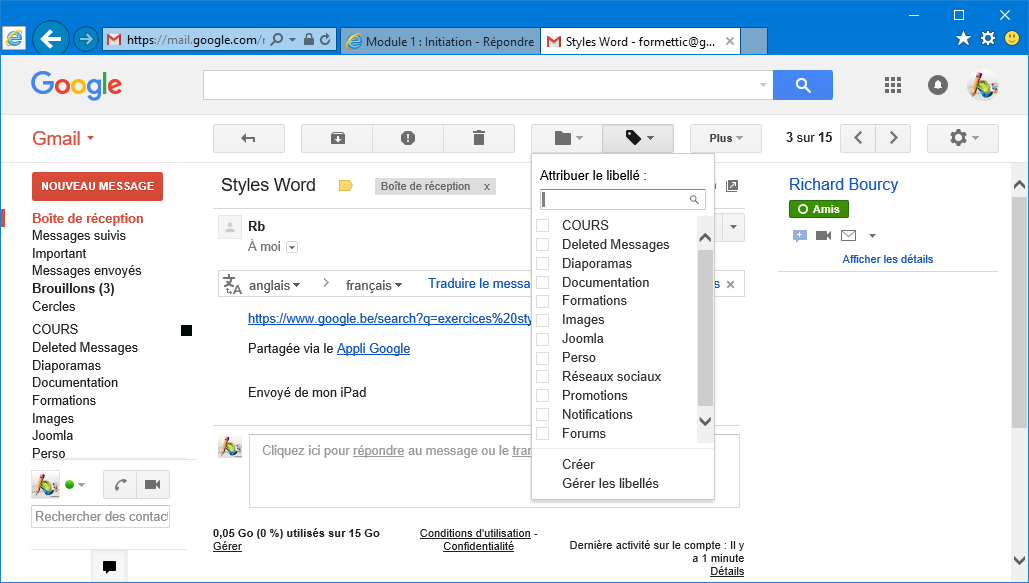Screen dimensions: 1029x583
Task: Send a chat message to Richard Bourcy
Action: point(799,236)
